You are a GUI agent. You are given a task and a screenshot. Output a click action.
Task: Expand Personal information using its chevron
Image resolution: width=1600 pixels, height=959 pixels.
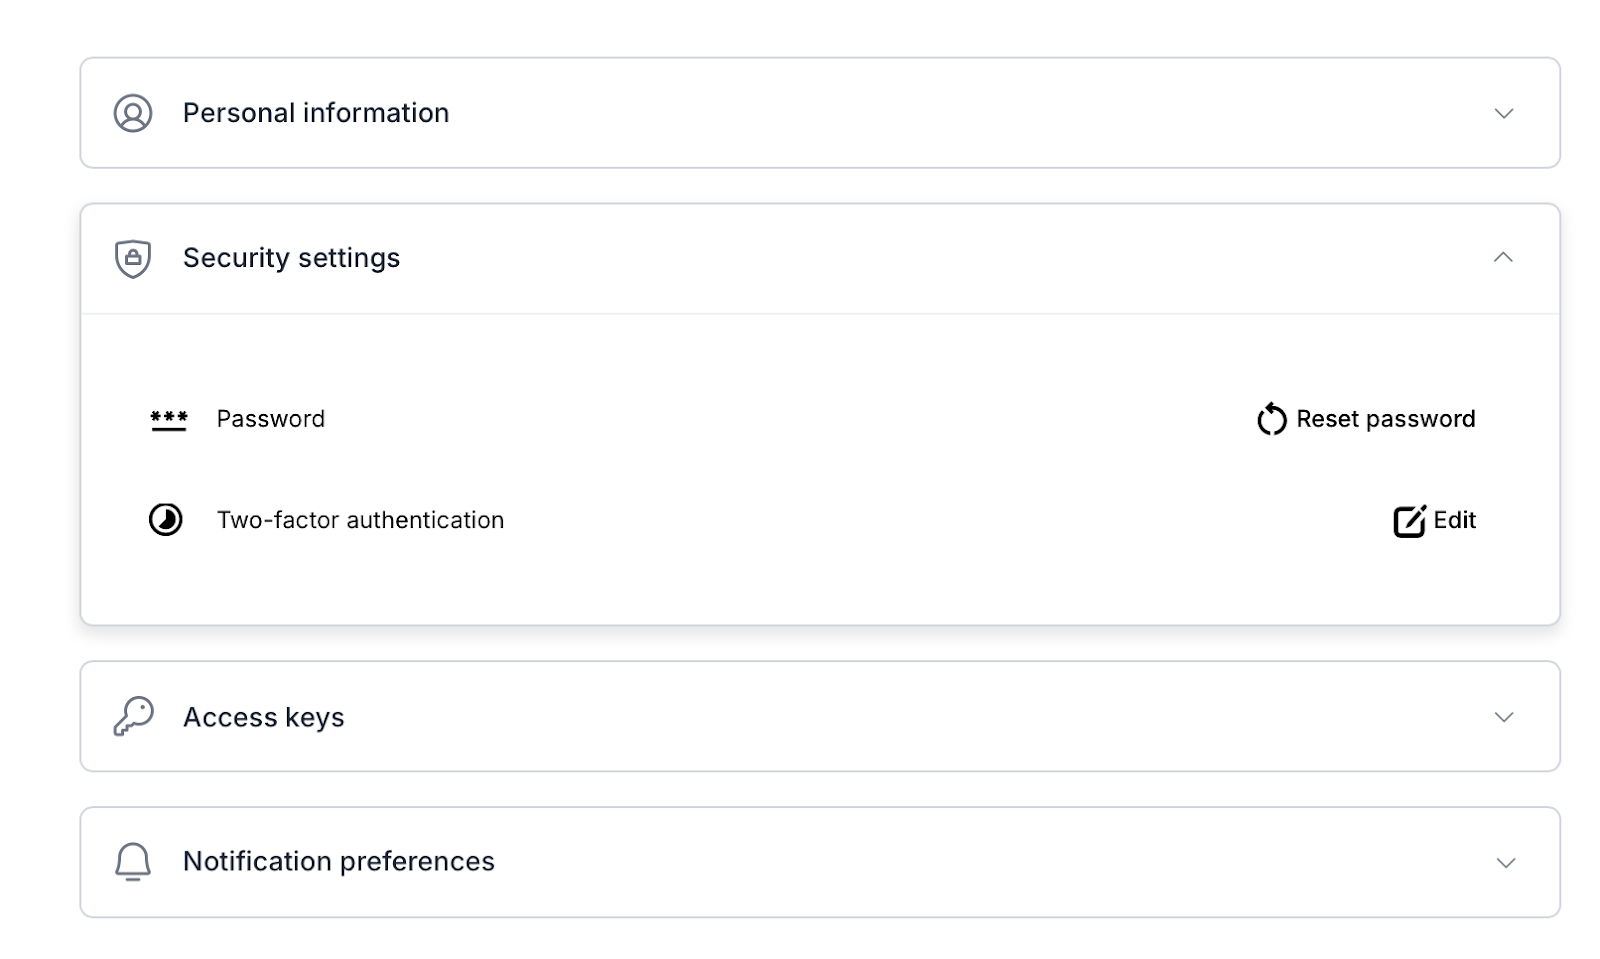[x=1503, y=114]
